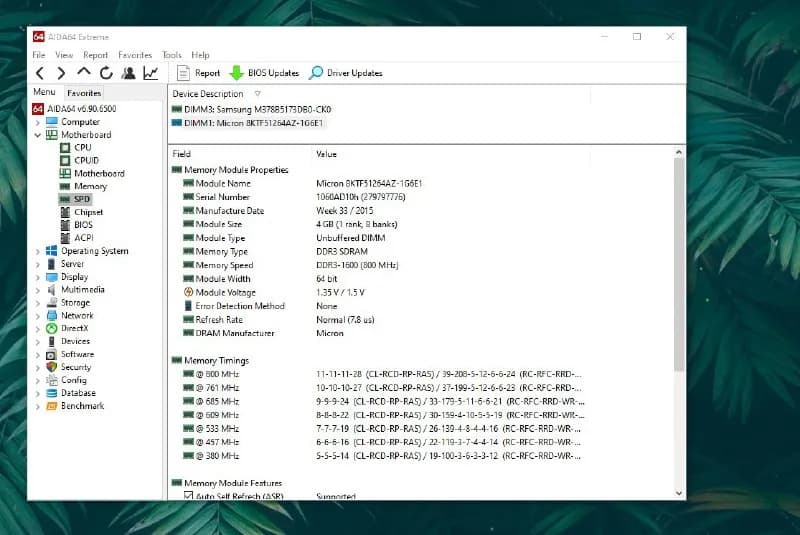Expand the Network tree node
This screenshot has width=800, height=535.
point(37,316)
